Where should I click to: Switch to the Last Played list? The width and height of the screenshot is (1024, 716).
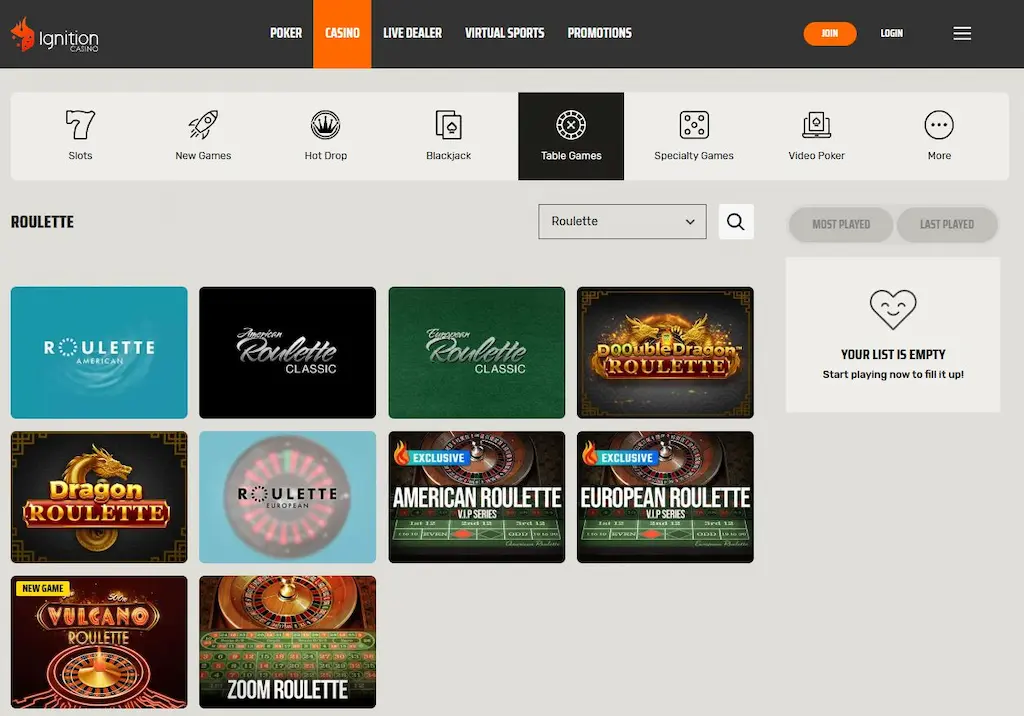tap(947, 225)
